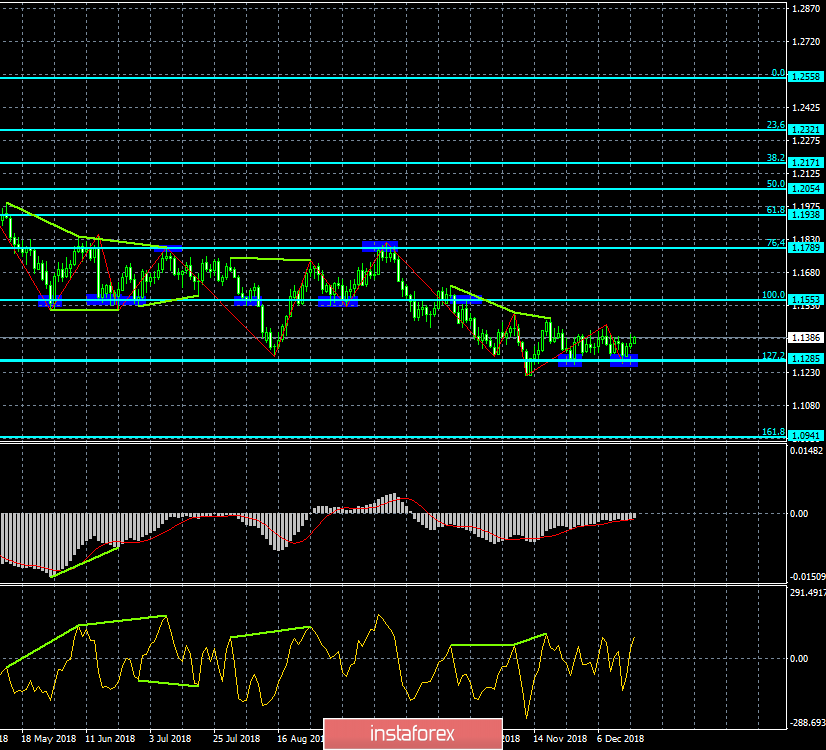This screenshot has height=750, width=826.
Task: Click the 38.2 Fibonacci level text
Action: point(775,158)
